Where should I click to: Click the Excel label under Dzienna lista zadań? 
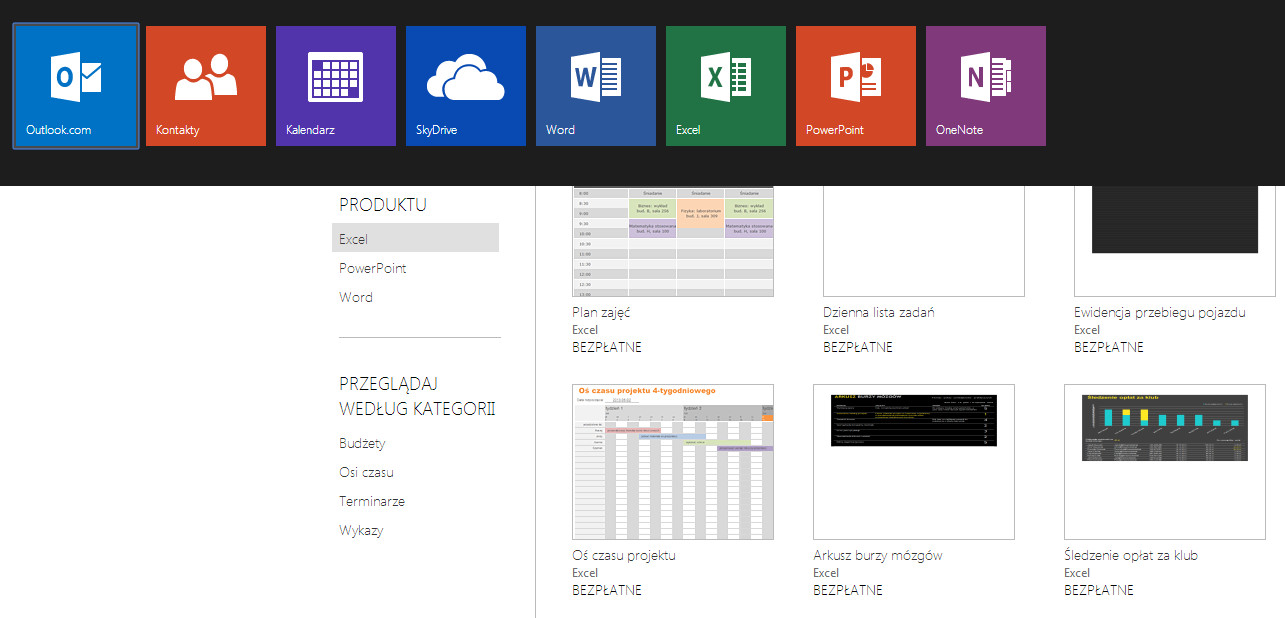point(836,330)
